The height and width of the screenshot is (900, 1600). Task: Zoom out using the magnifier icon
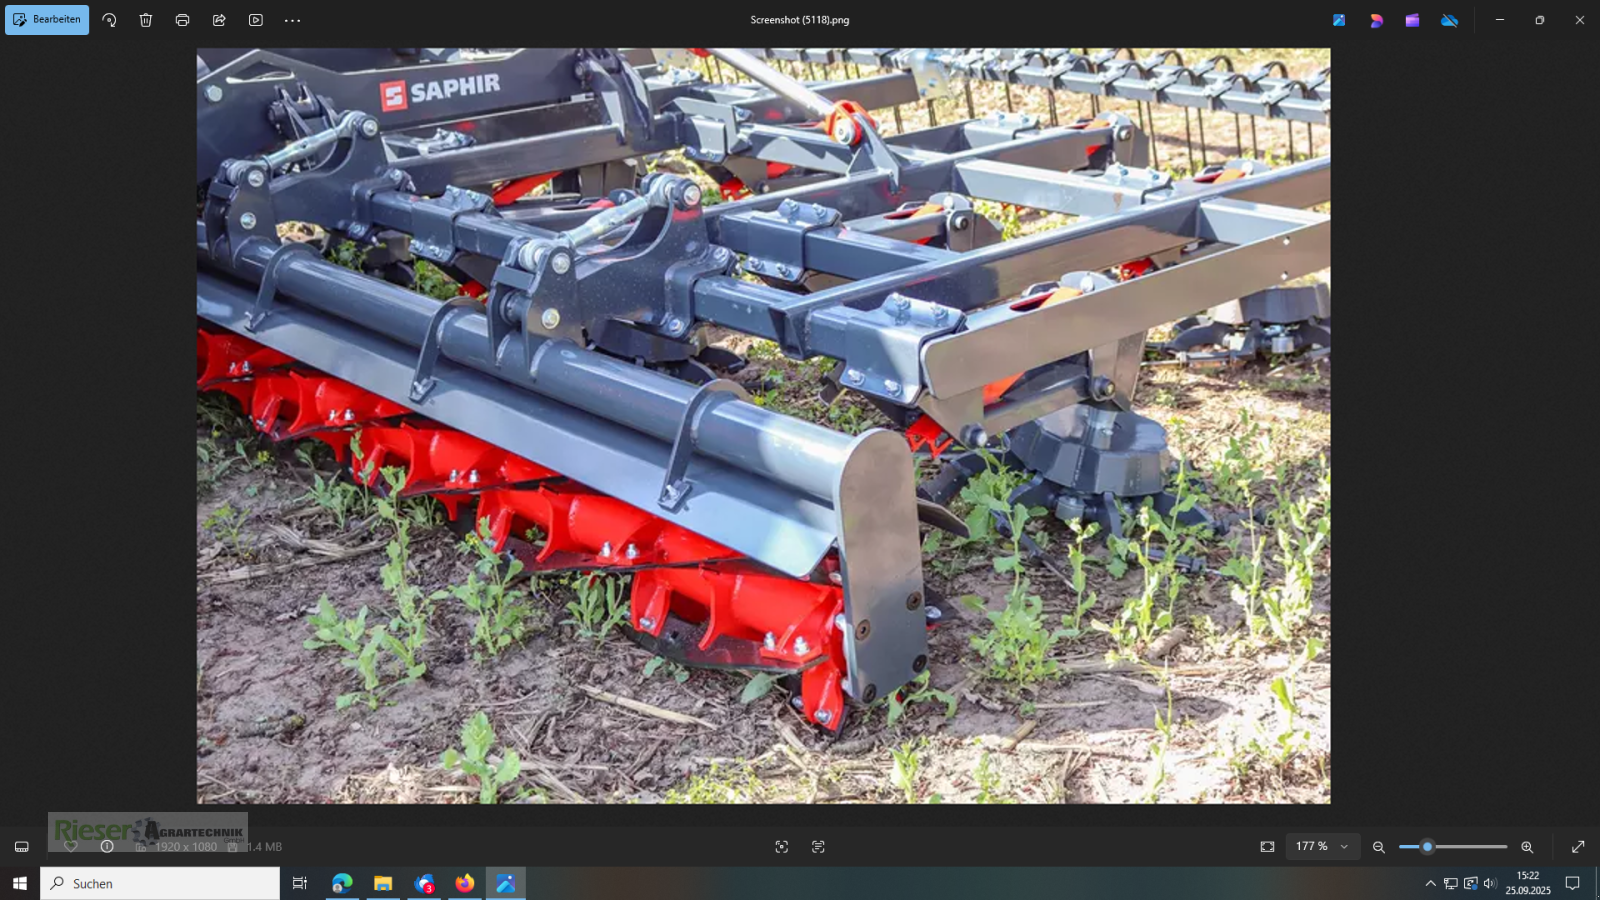(x=1380, y=846)
